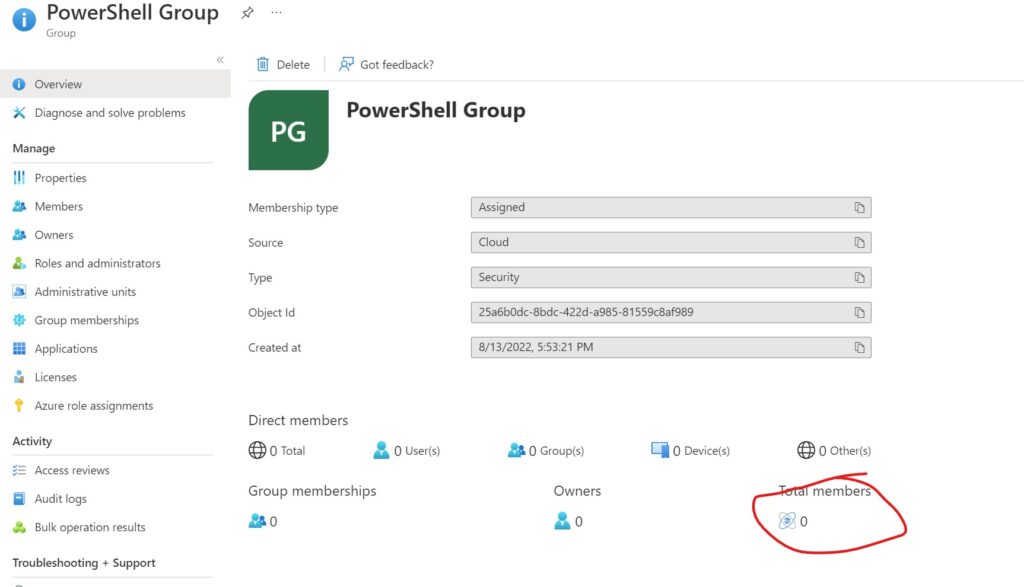Click the Overview info icon in sidebar
This screenshot has width=1024, height=587.
point(19,84)
